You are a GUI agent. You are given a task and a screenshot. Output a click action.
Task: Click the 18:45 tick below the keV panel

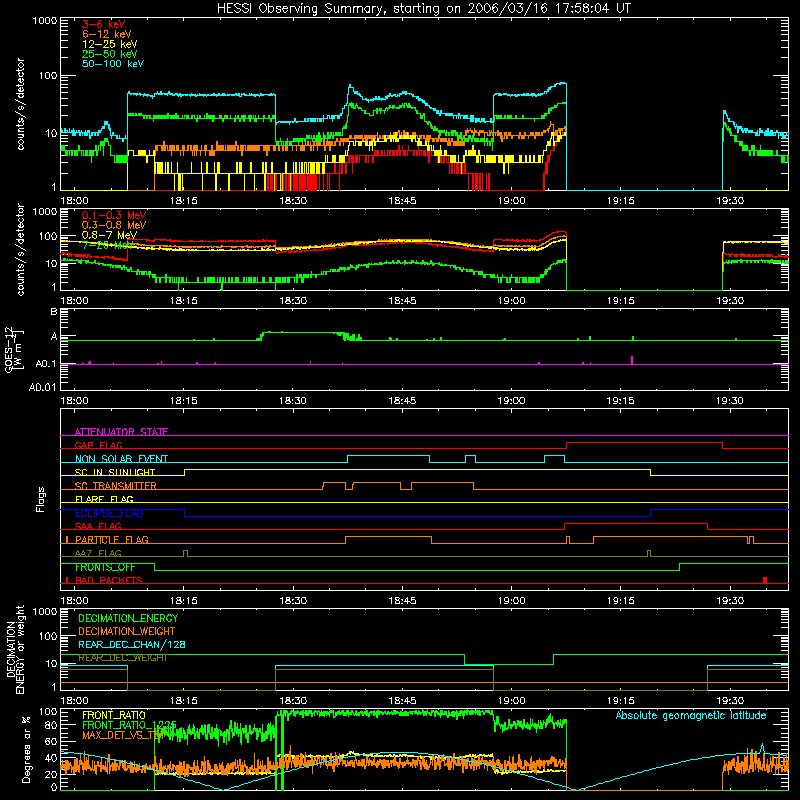[402, 201]
